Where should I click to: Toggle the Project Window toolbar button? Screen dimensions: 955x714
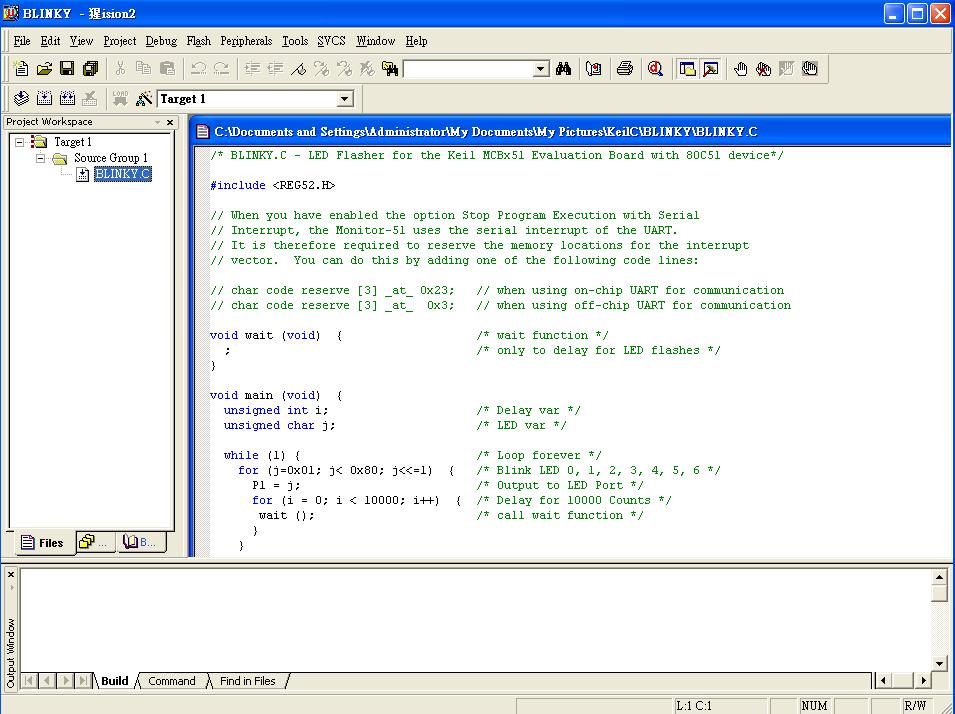tap(687, 69)
